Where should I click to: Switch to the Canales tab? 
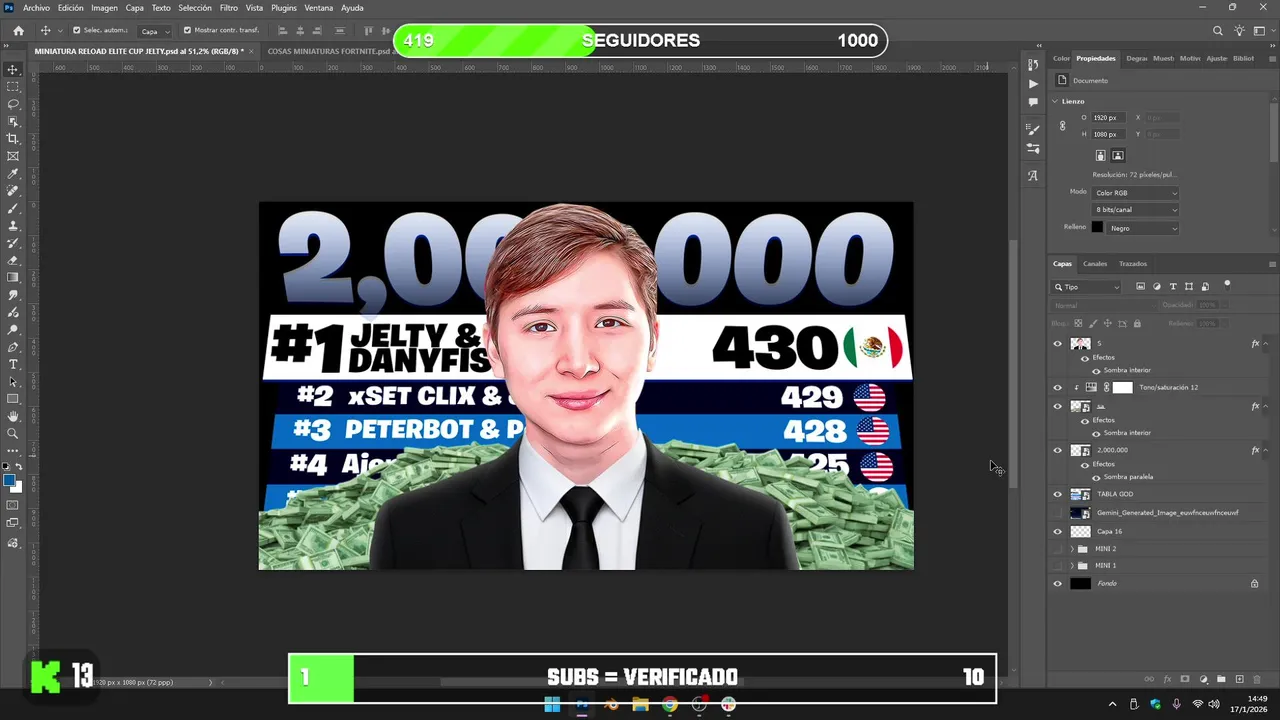click(1095, 264)
